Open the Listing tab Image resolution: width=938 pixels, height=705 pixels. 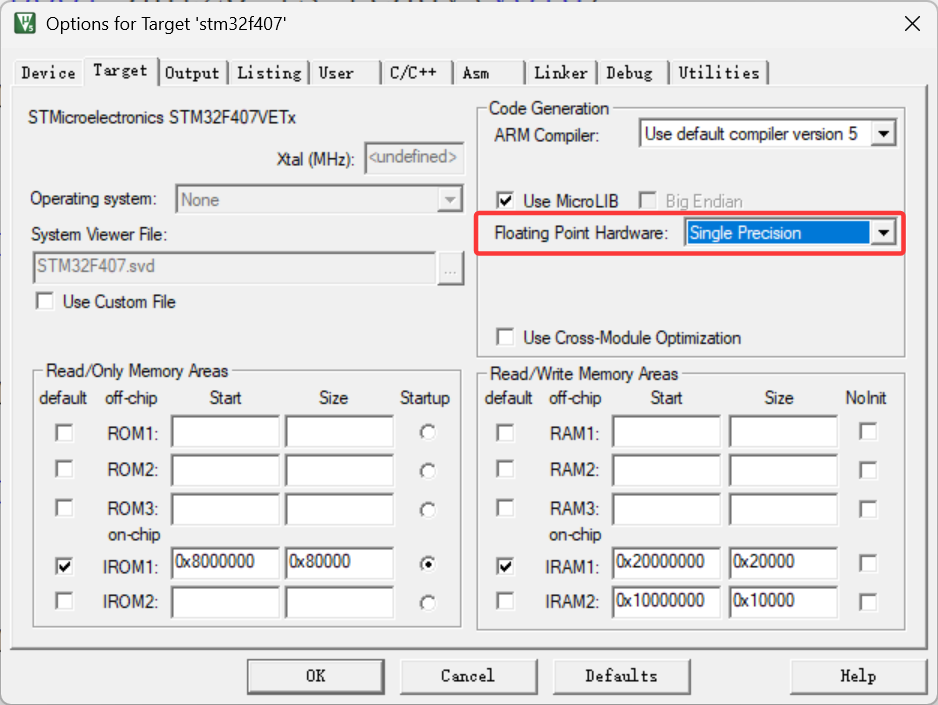point(269,73)
